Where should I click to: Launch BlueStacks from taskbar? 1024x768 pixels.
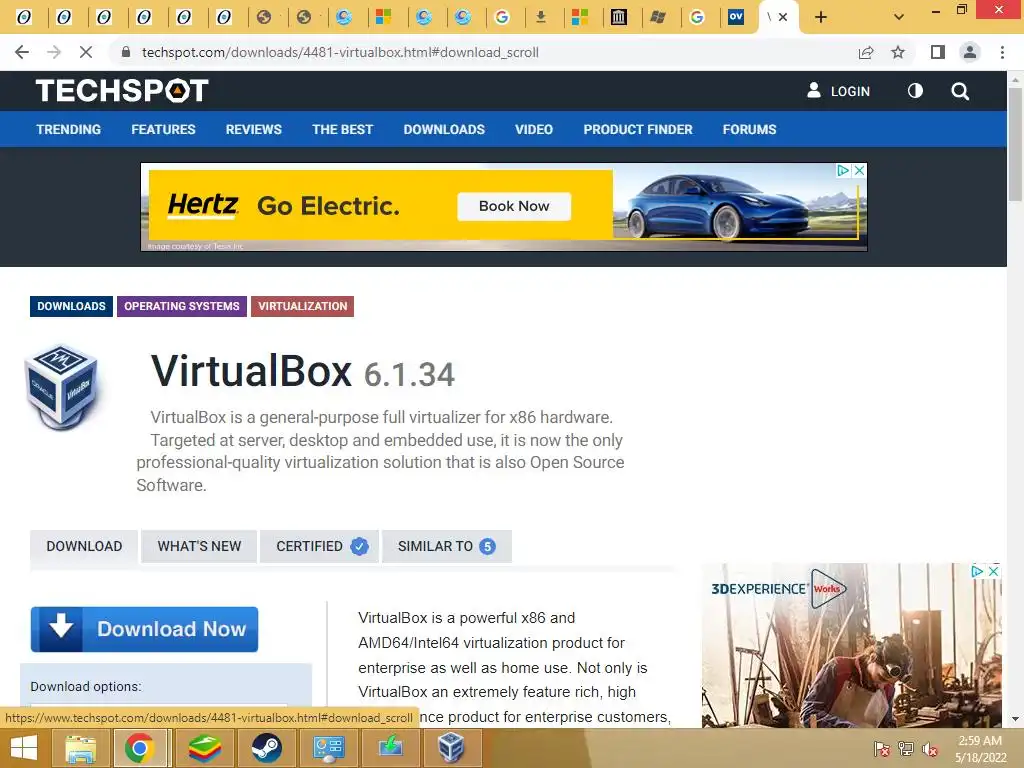[x=204, y=748]
